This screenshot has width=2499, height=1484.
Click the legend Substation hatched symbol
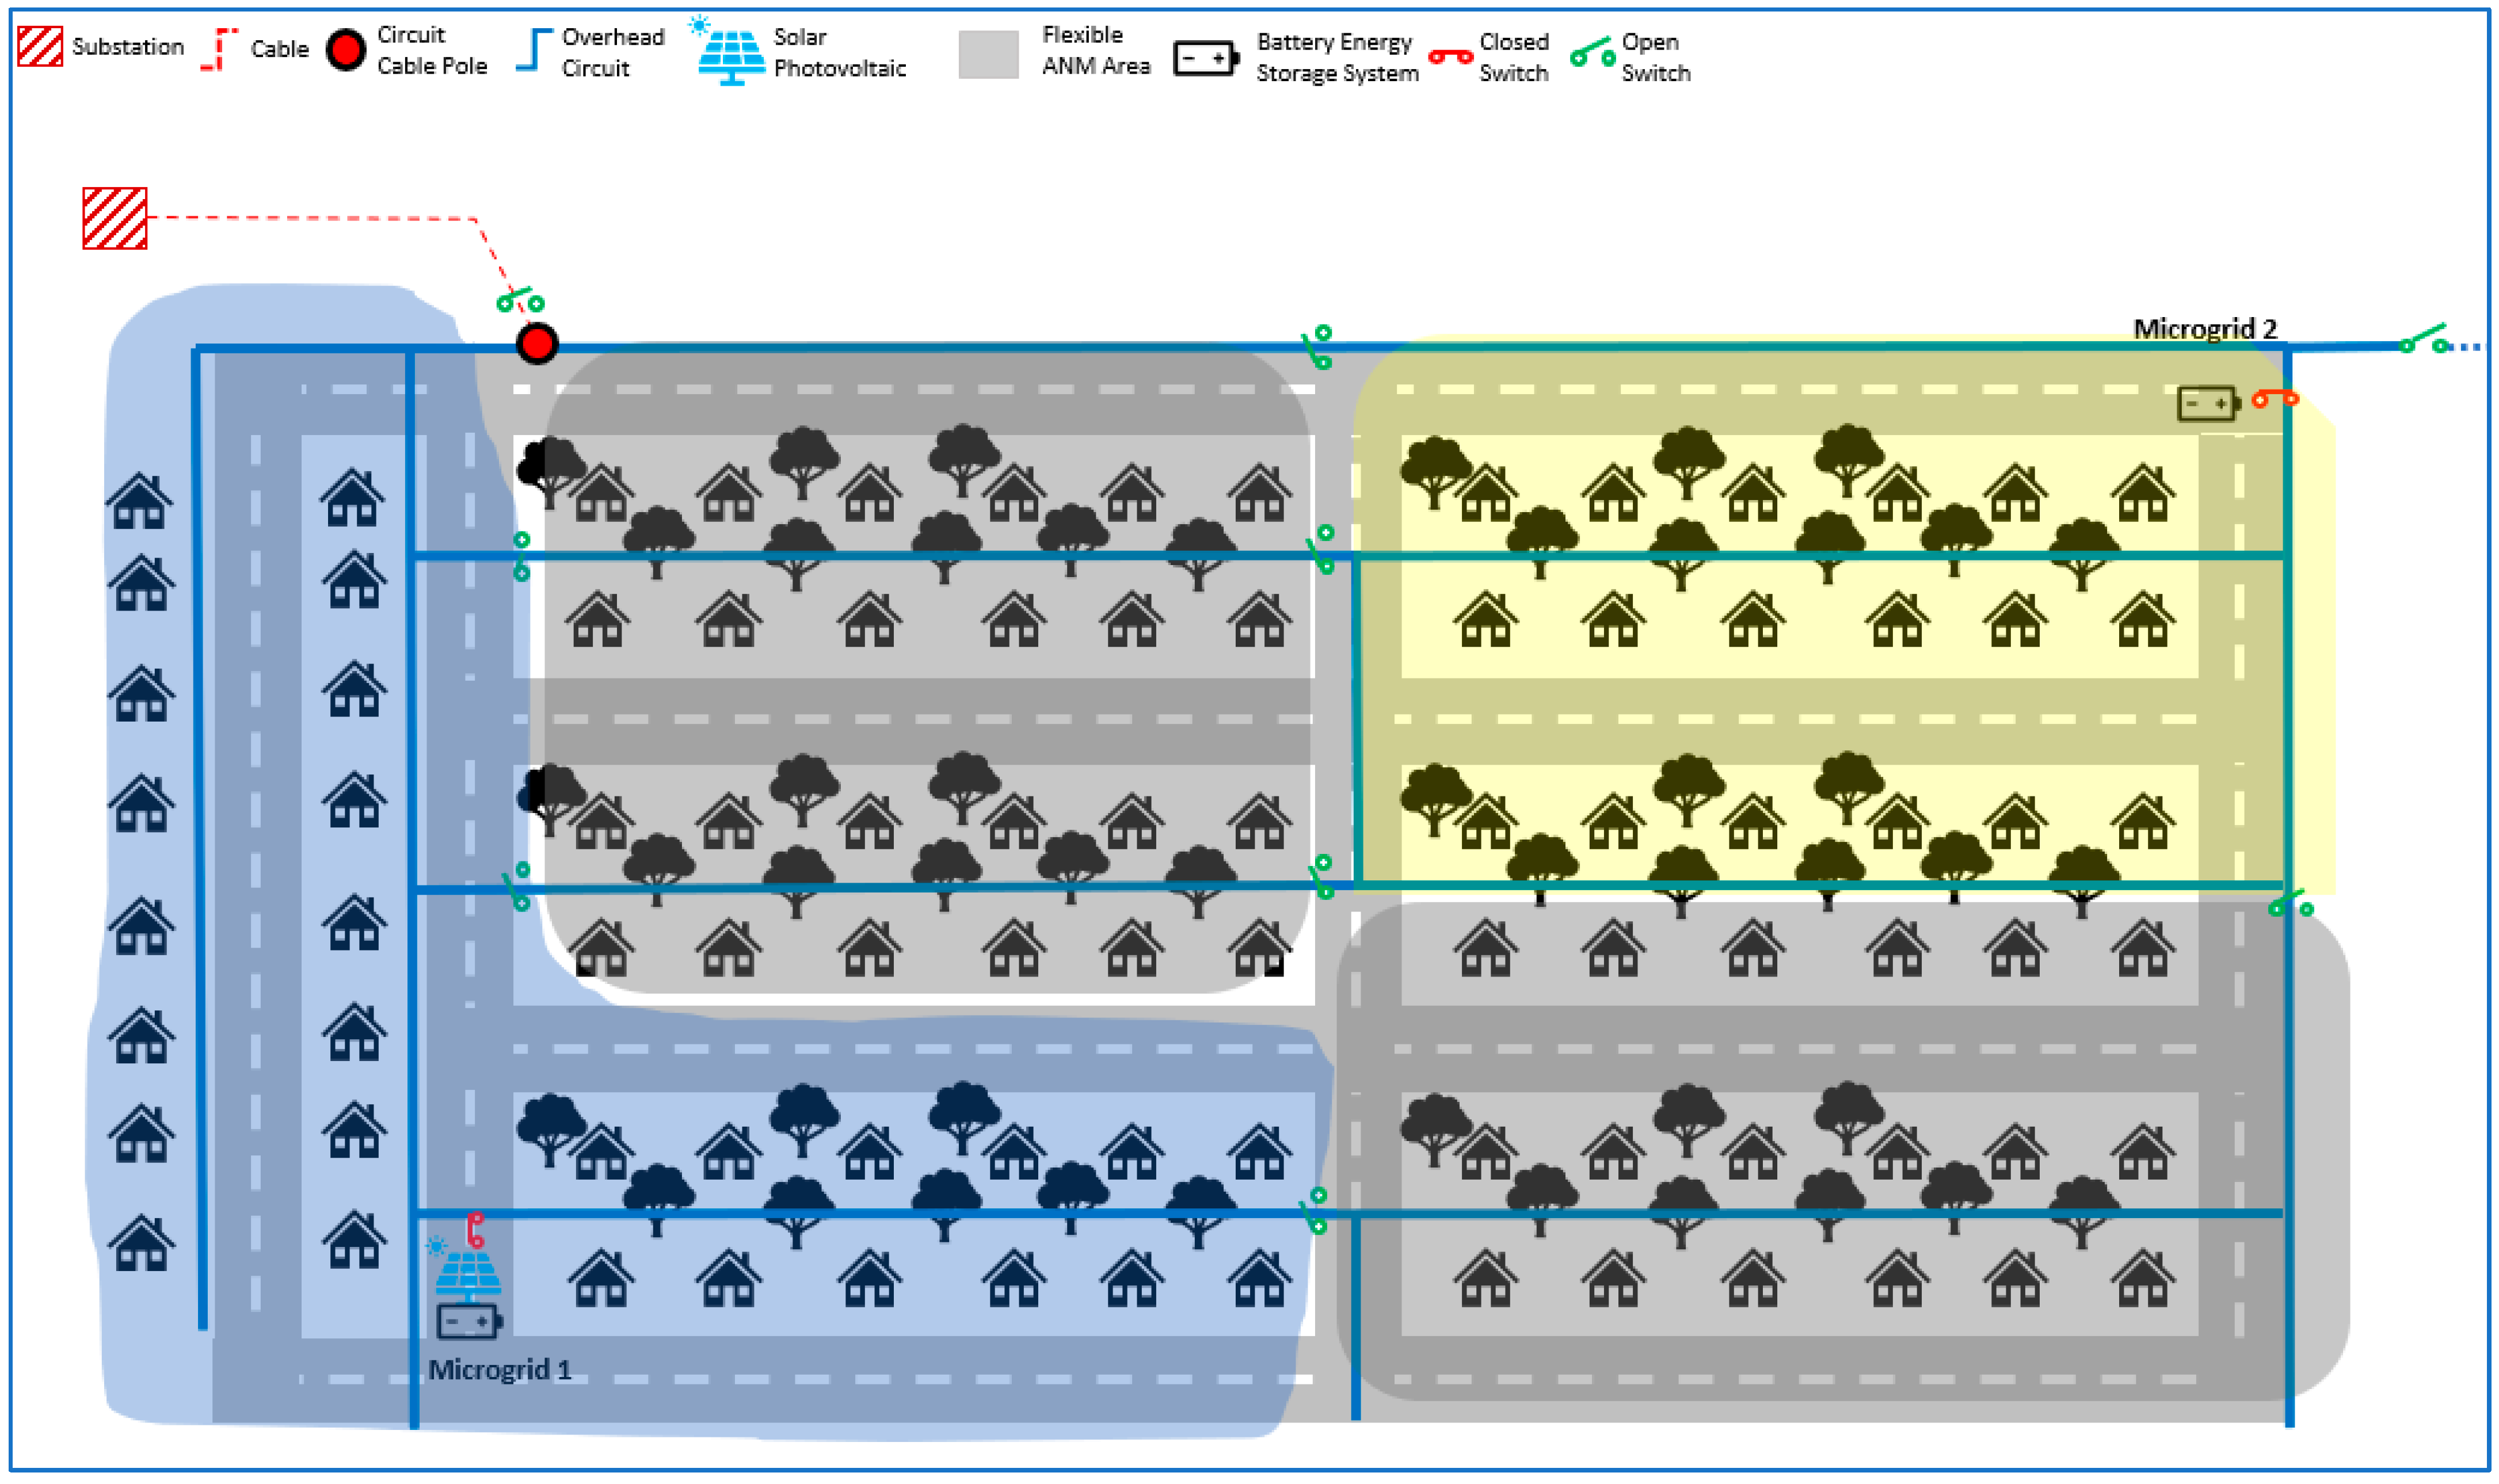tap(41, 47)
